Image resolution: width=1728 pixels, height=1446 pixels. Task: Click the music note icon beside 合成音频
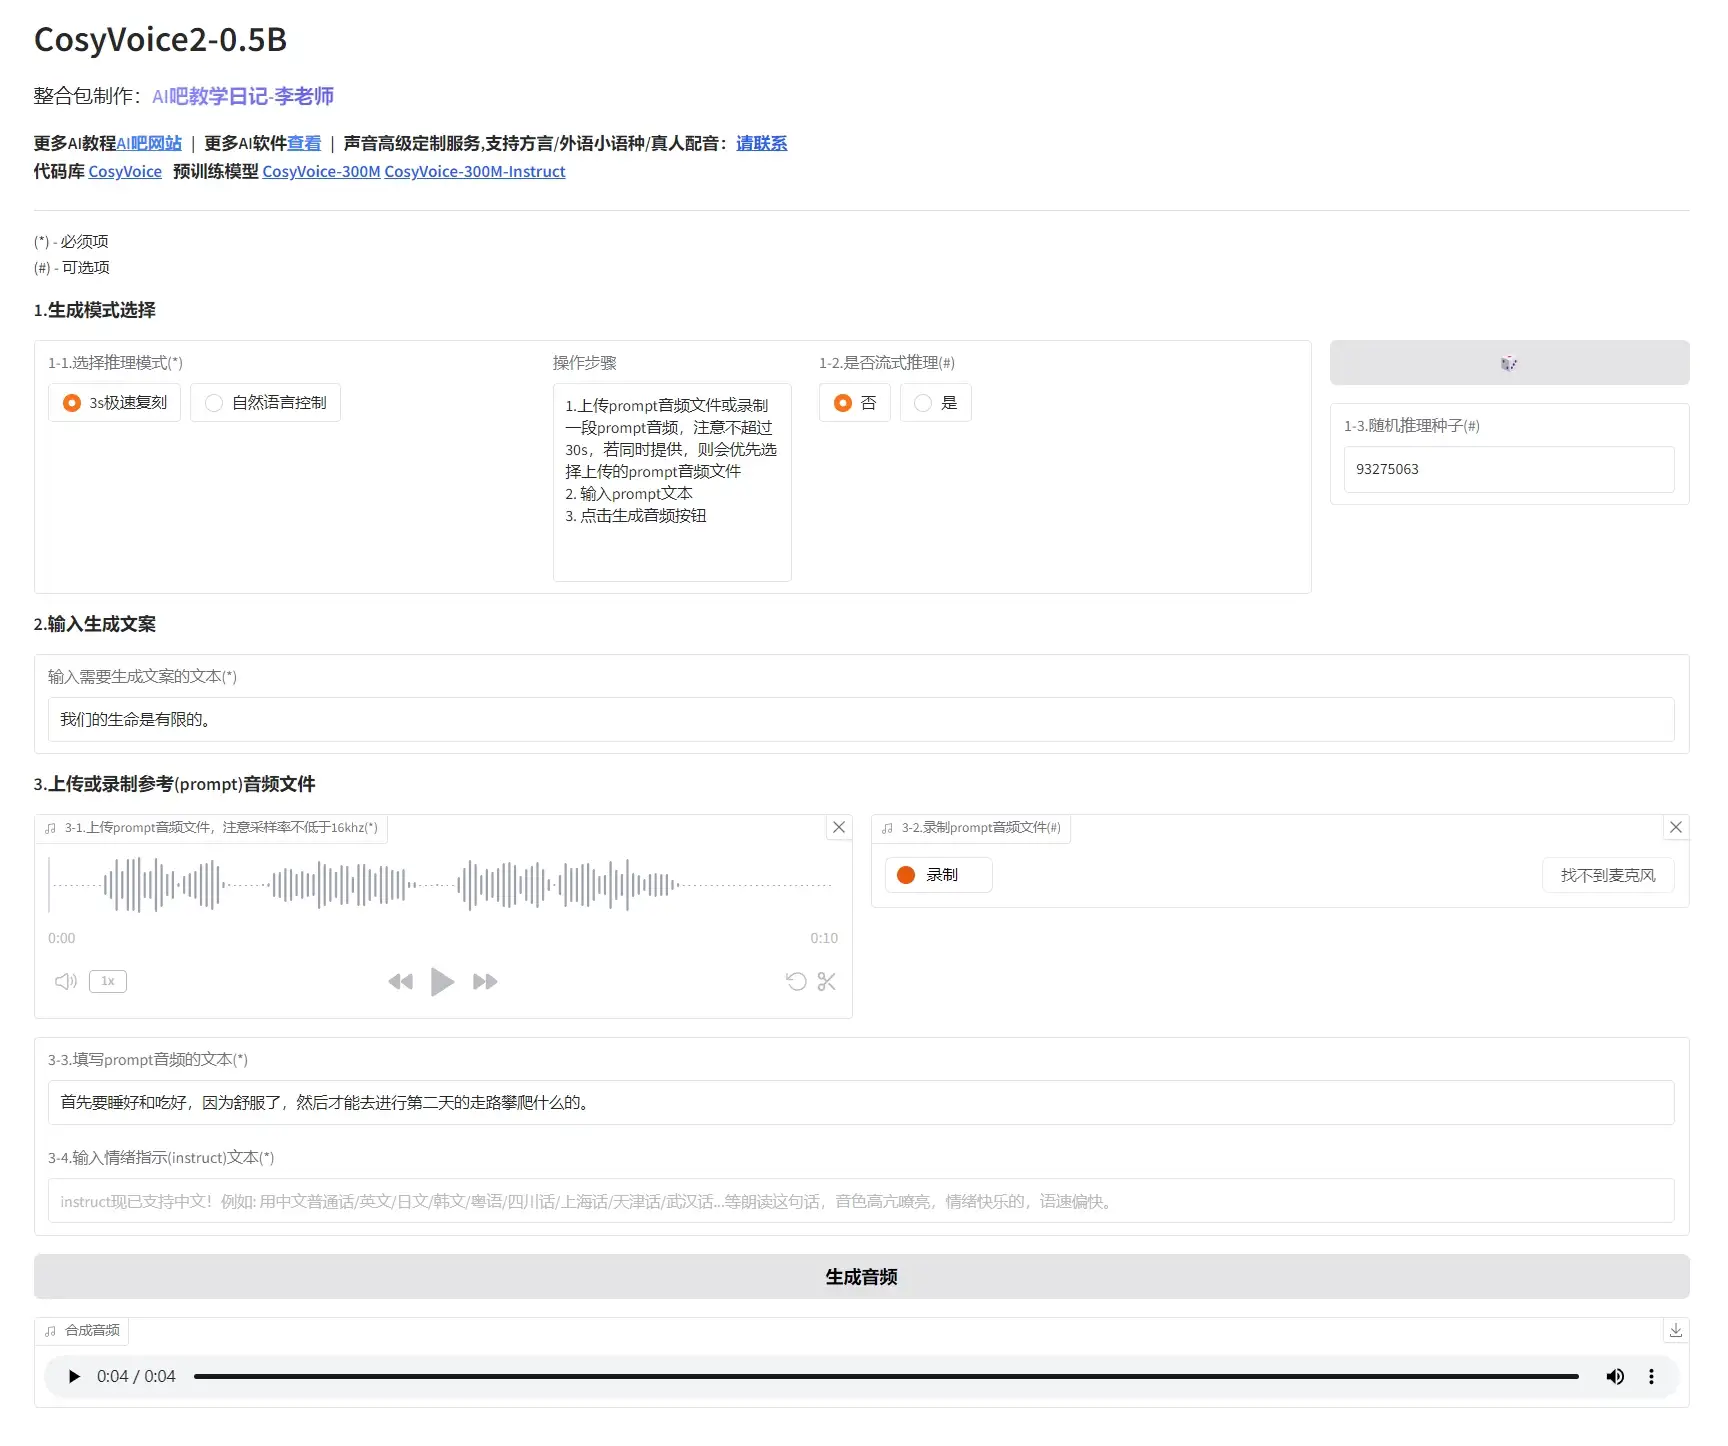click(50, 1330)
